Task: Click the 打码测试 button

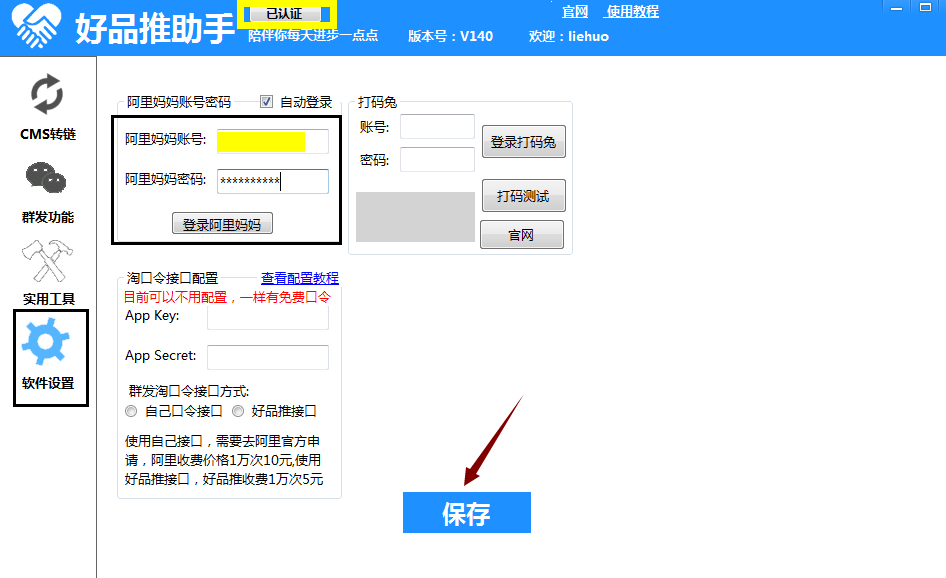Action: (524, 196)
